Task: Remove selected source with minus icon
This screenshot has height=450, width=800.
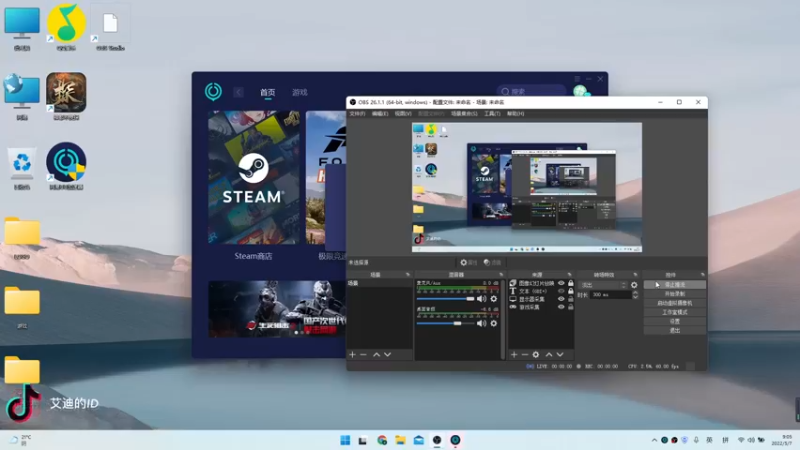Action: point(524,354)
